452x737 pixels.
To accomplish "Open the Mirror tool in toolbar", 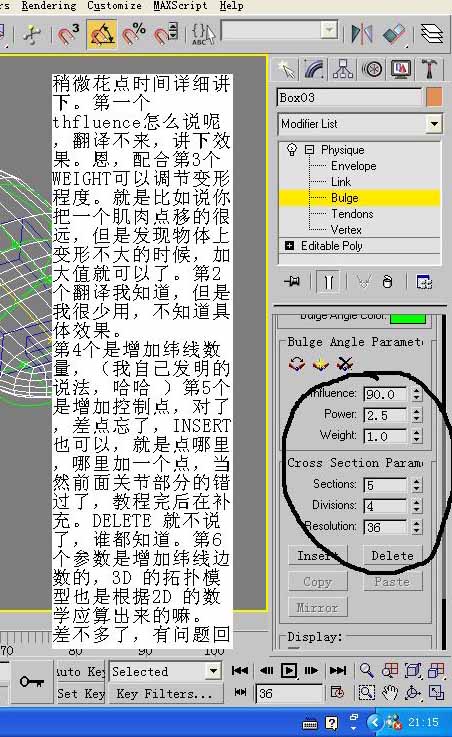I will (x=361, y=34).
